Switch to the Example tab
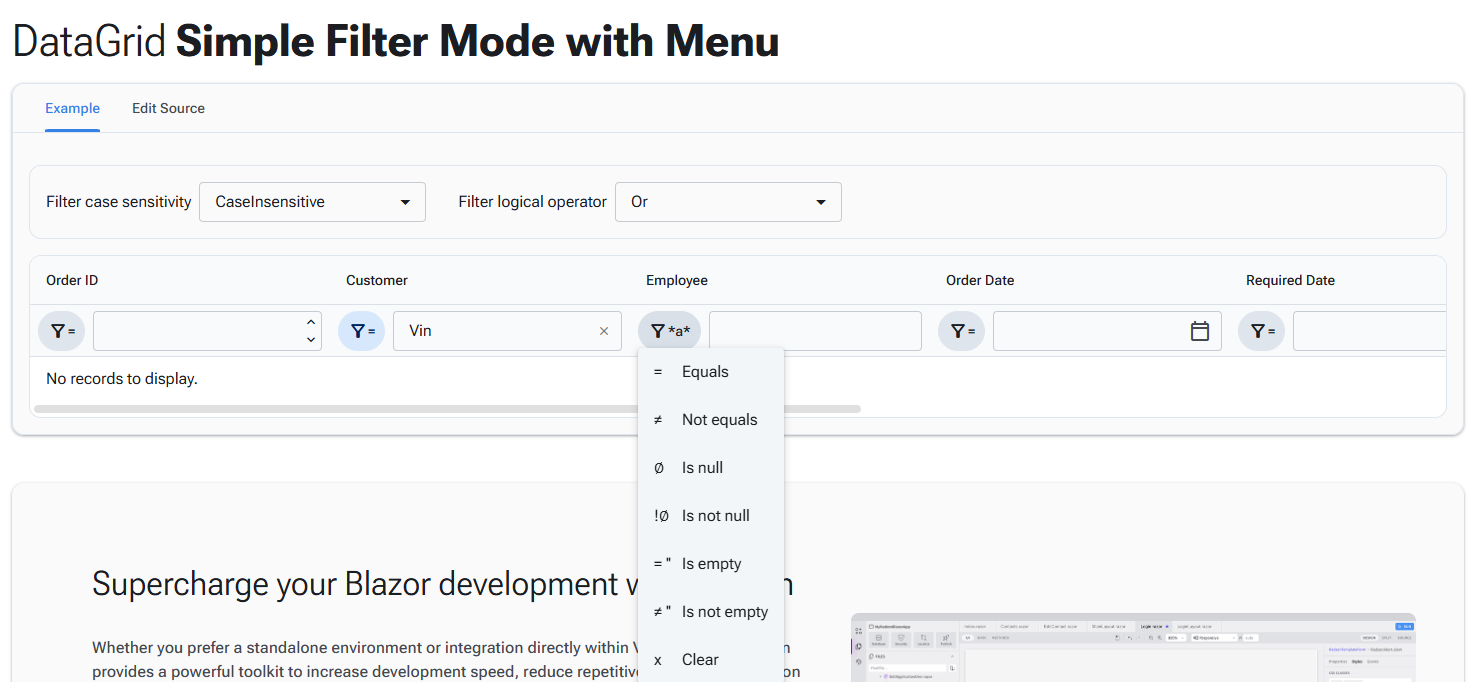This screenshot has height=682, width=1470. [72, 108]
